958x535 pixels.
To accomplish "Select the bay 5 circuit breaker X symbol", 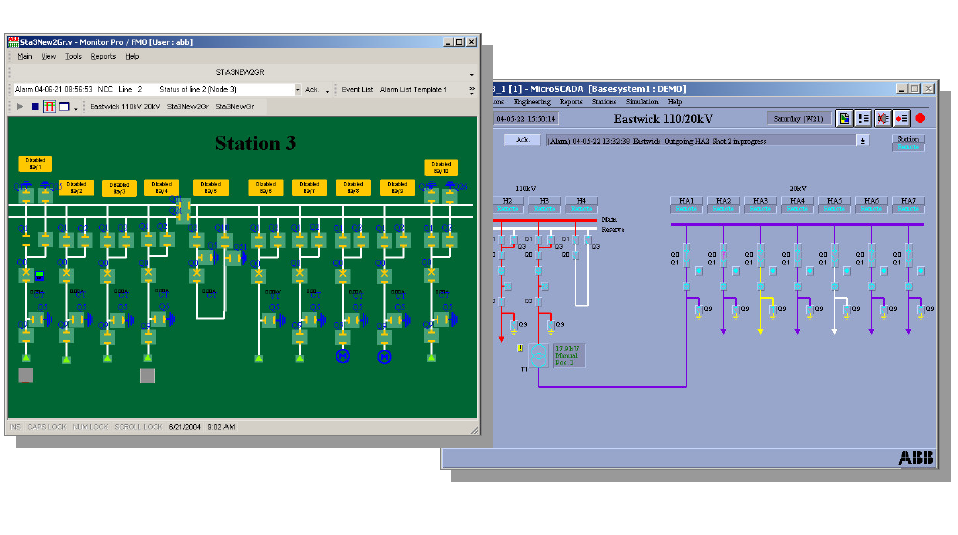I will [197, 273].
